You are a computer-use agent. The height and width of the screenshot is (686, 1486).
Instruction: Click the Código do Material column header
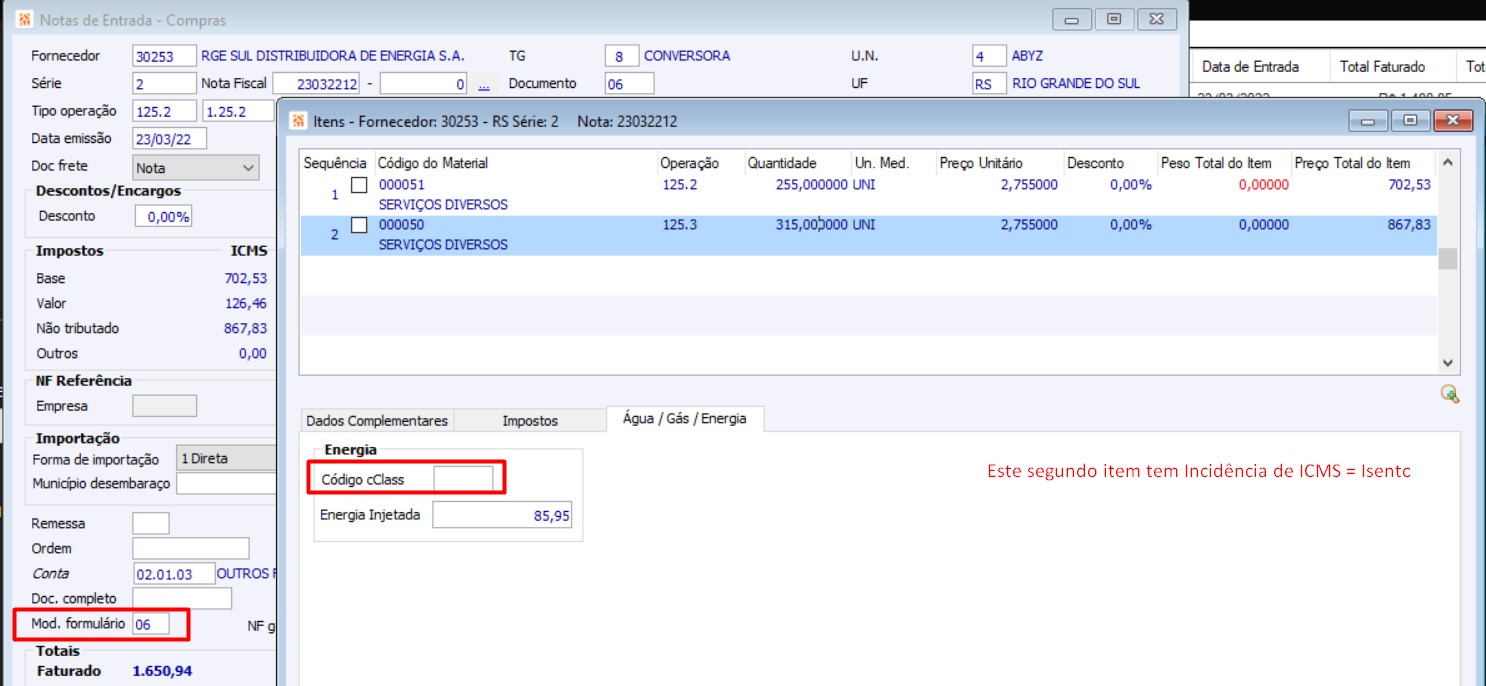click(x=432, y=163)
